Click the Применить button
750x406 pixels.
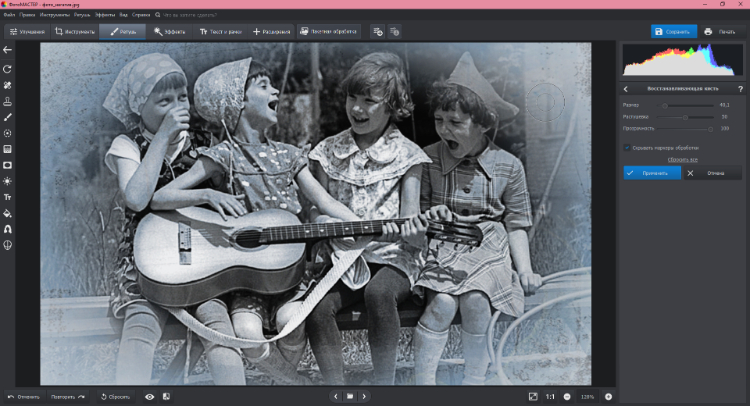651,172
